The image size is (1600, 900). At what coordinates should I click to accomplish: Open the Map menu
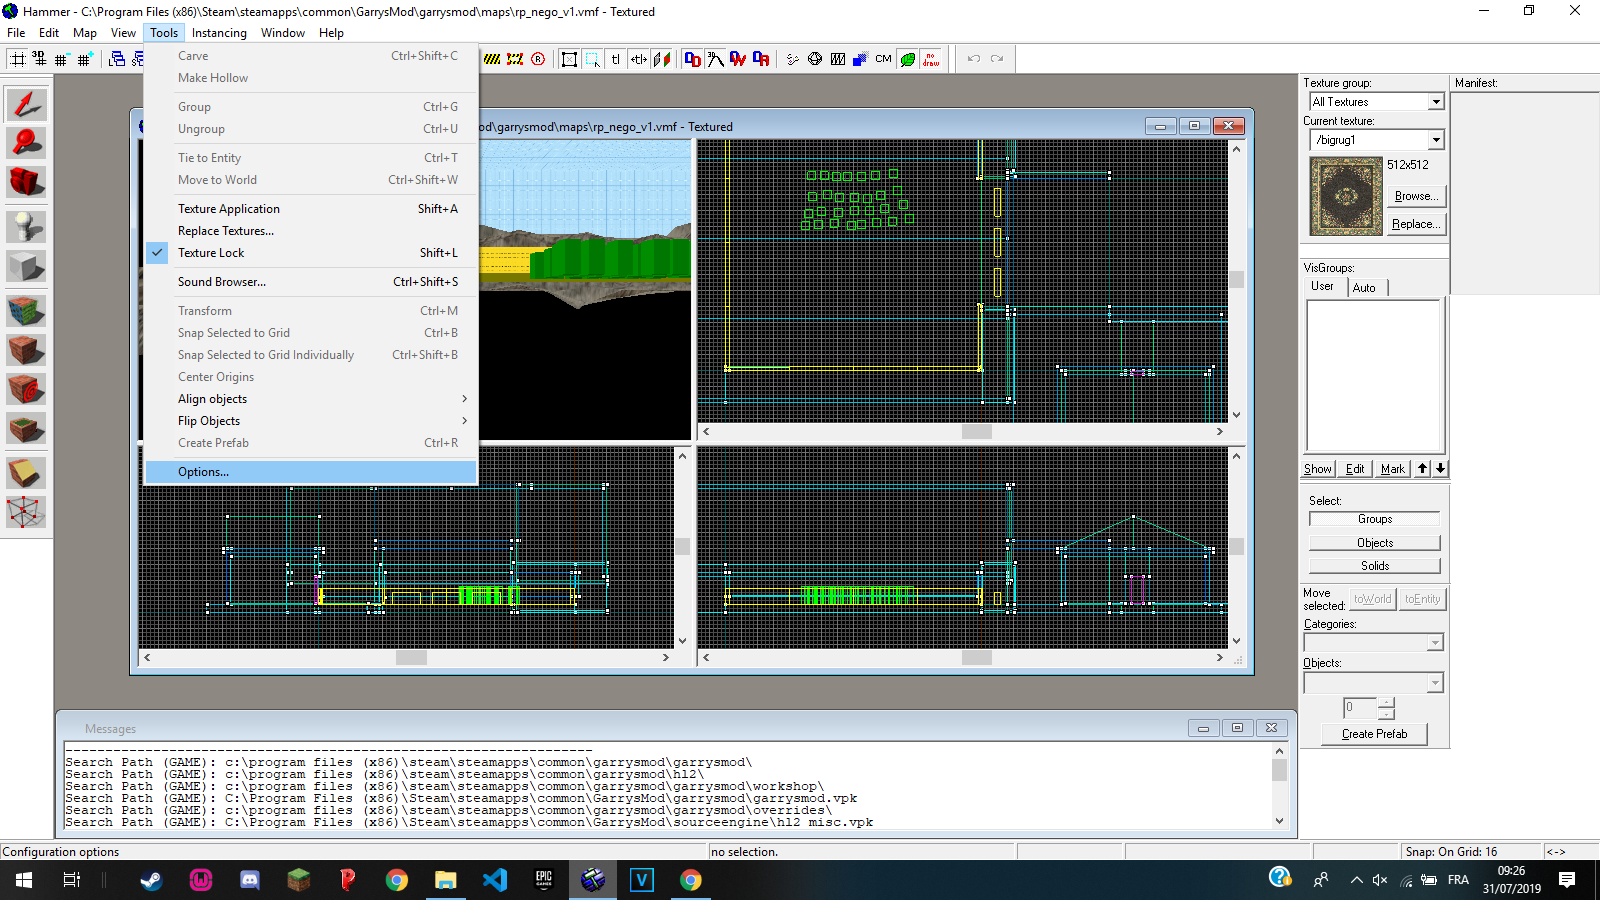pos(85,33)
